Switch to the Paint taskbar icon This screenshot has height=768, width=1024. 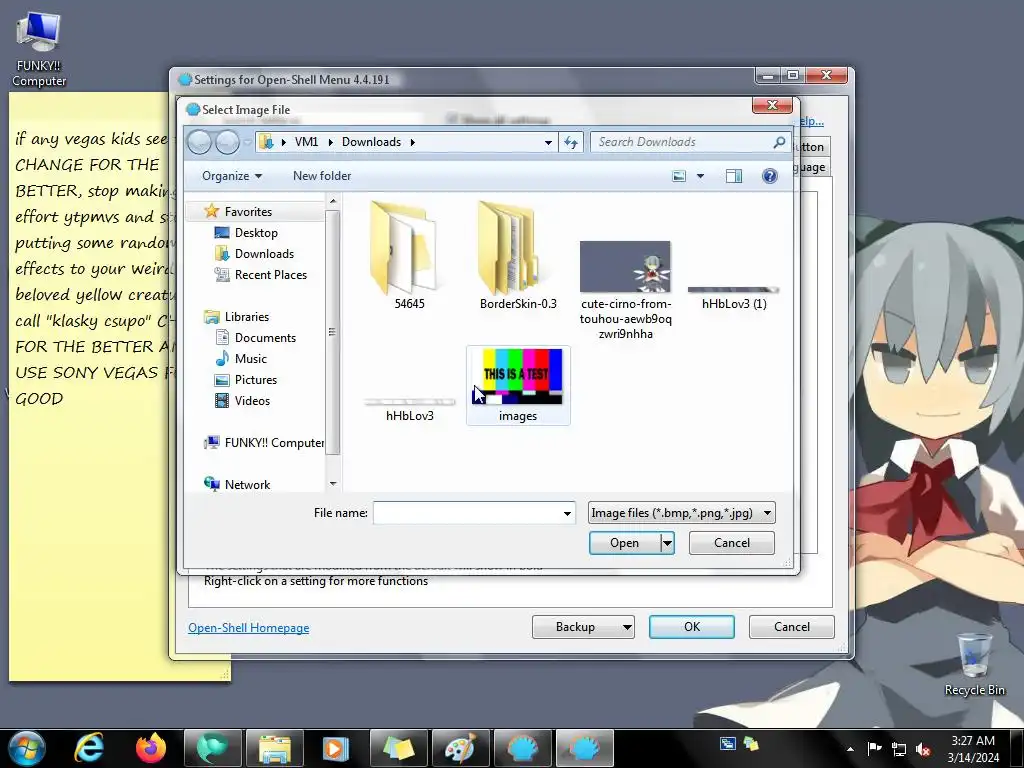click(x=460, y=748)
